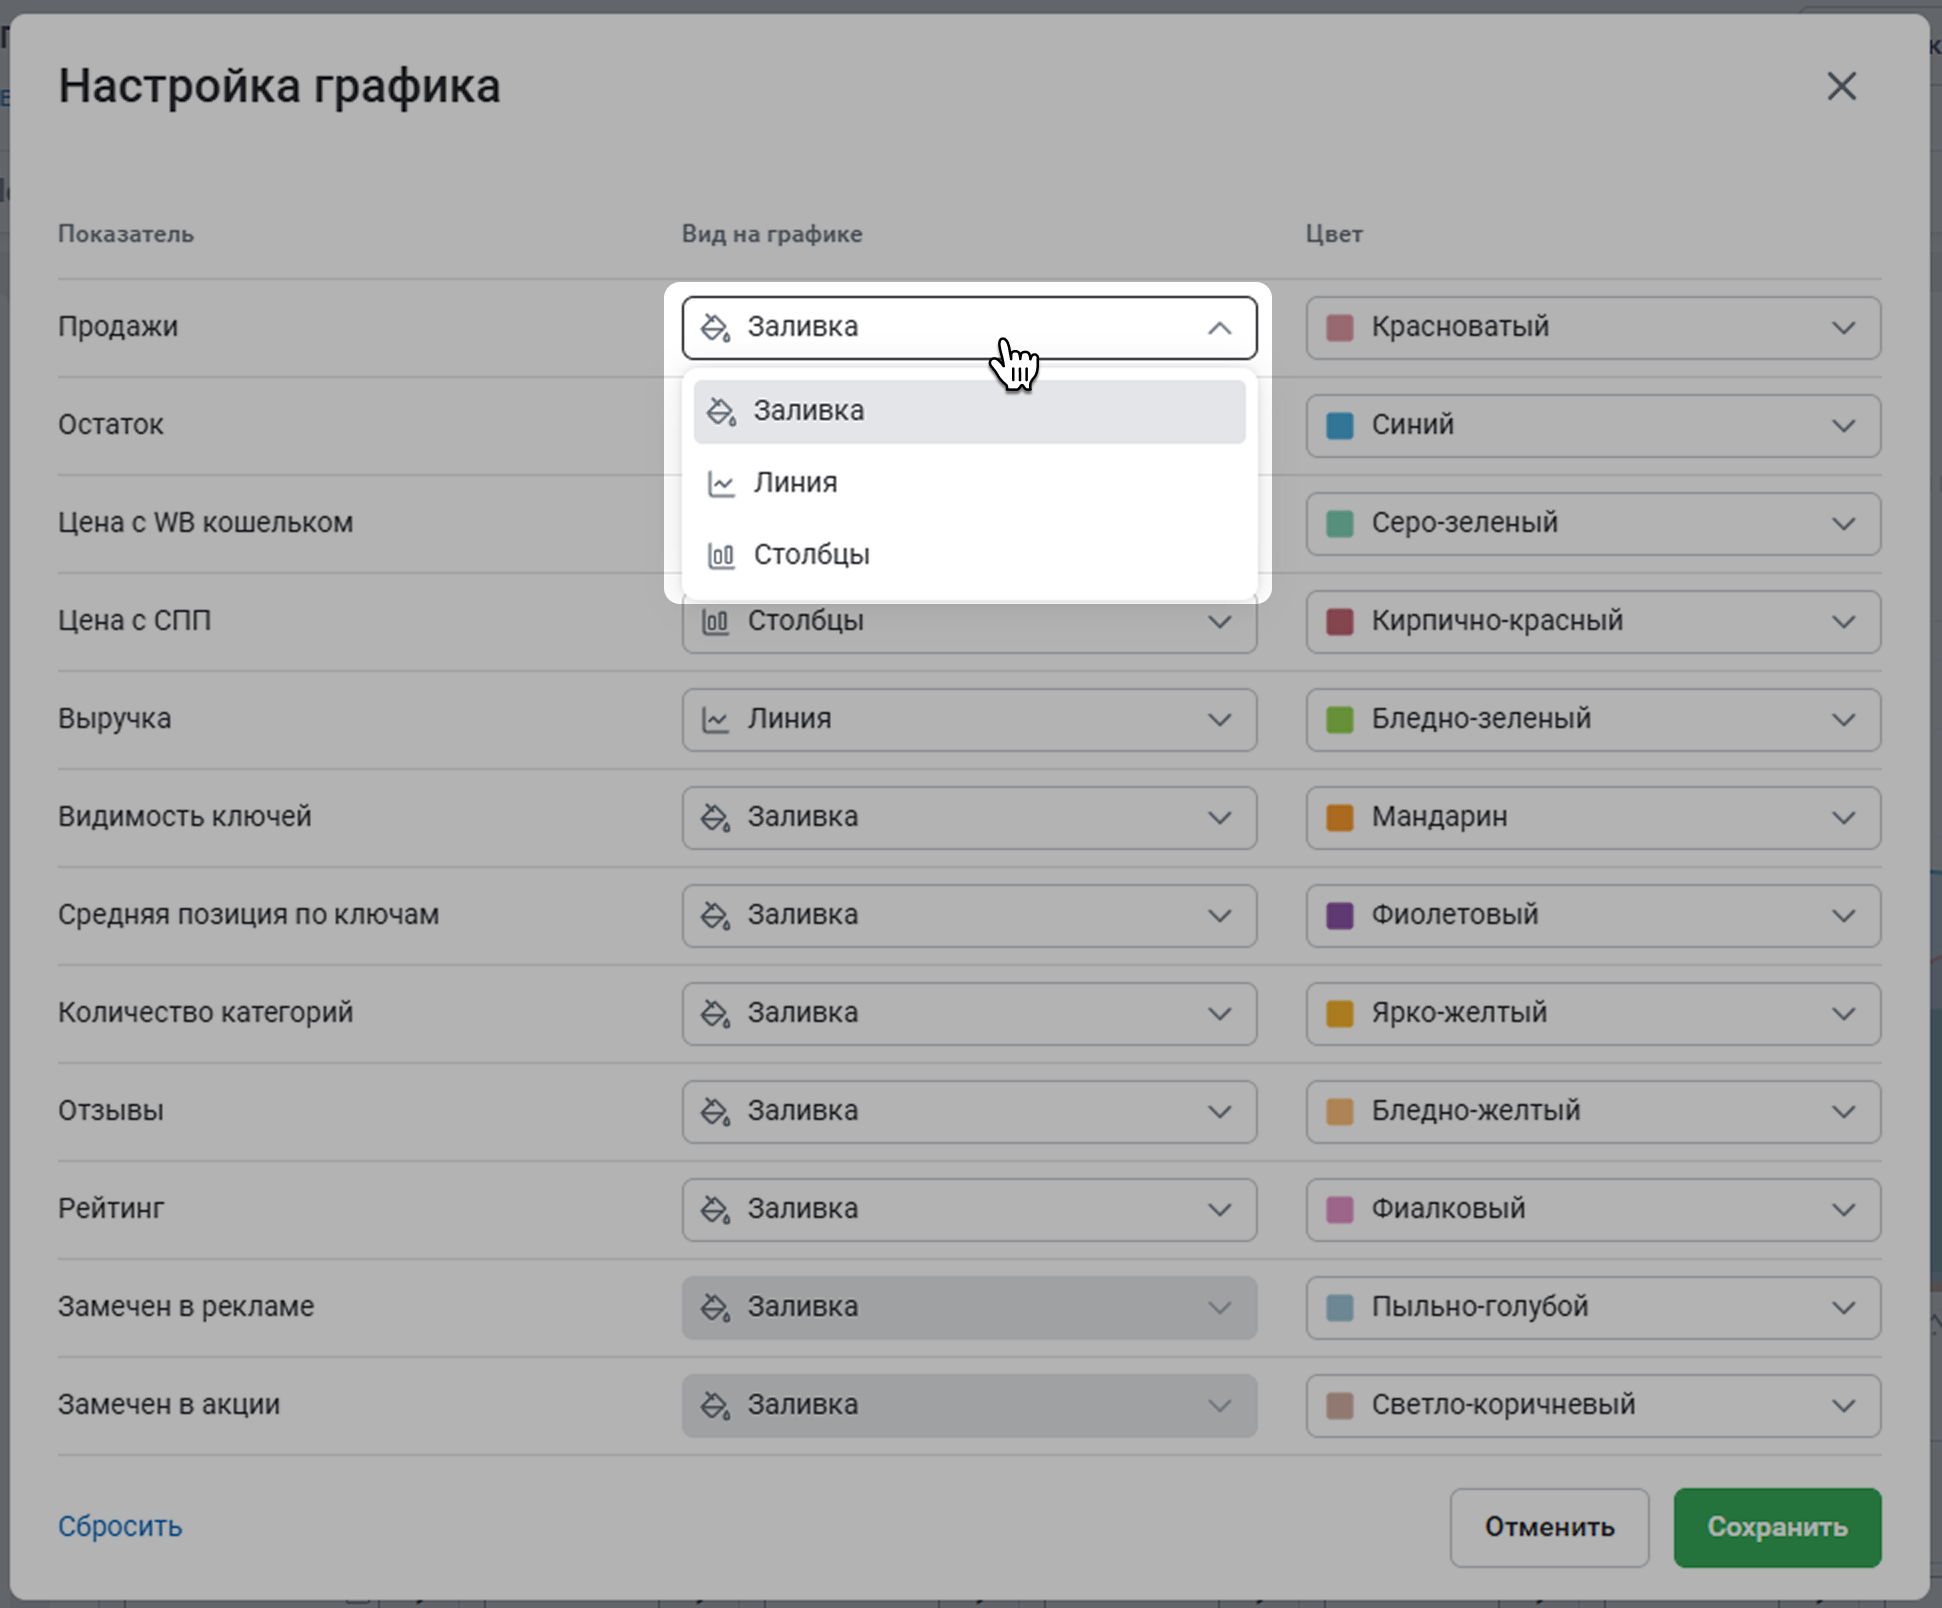Click the line chart icon beside Линия option

(x=721, y=483)
